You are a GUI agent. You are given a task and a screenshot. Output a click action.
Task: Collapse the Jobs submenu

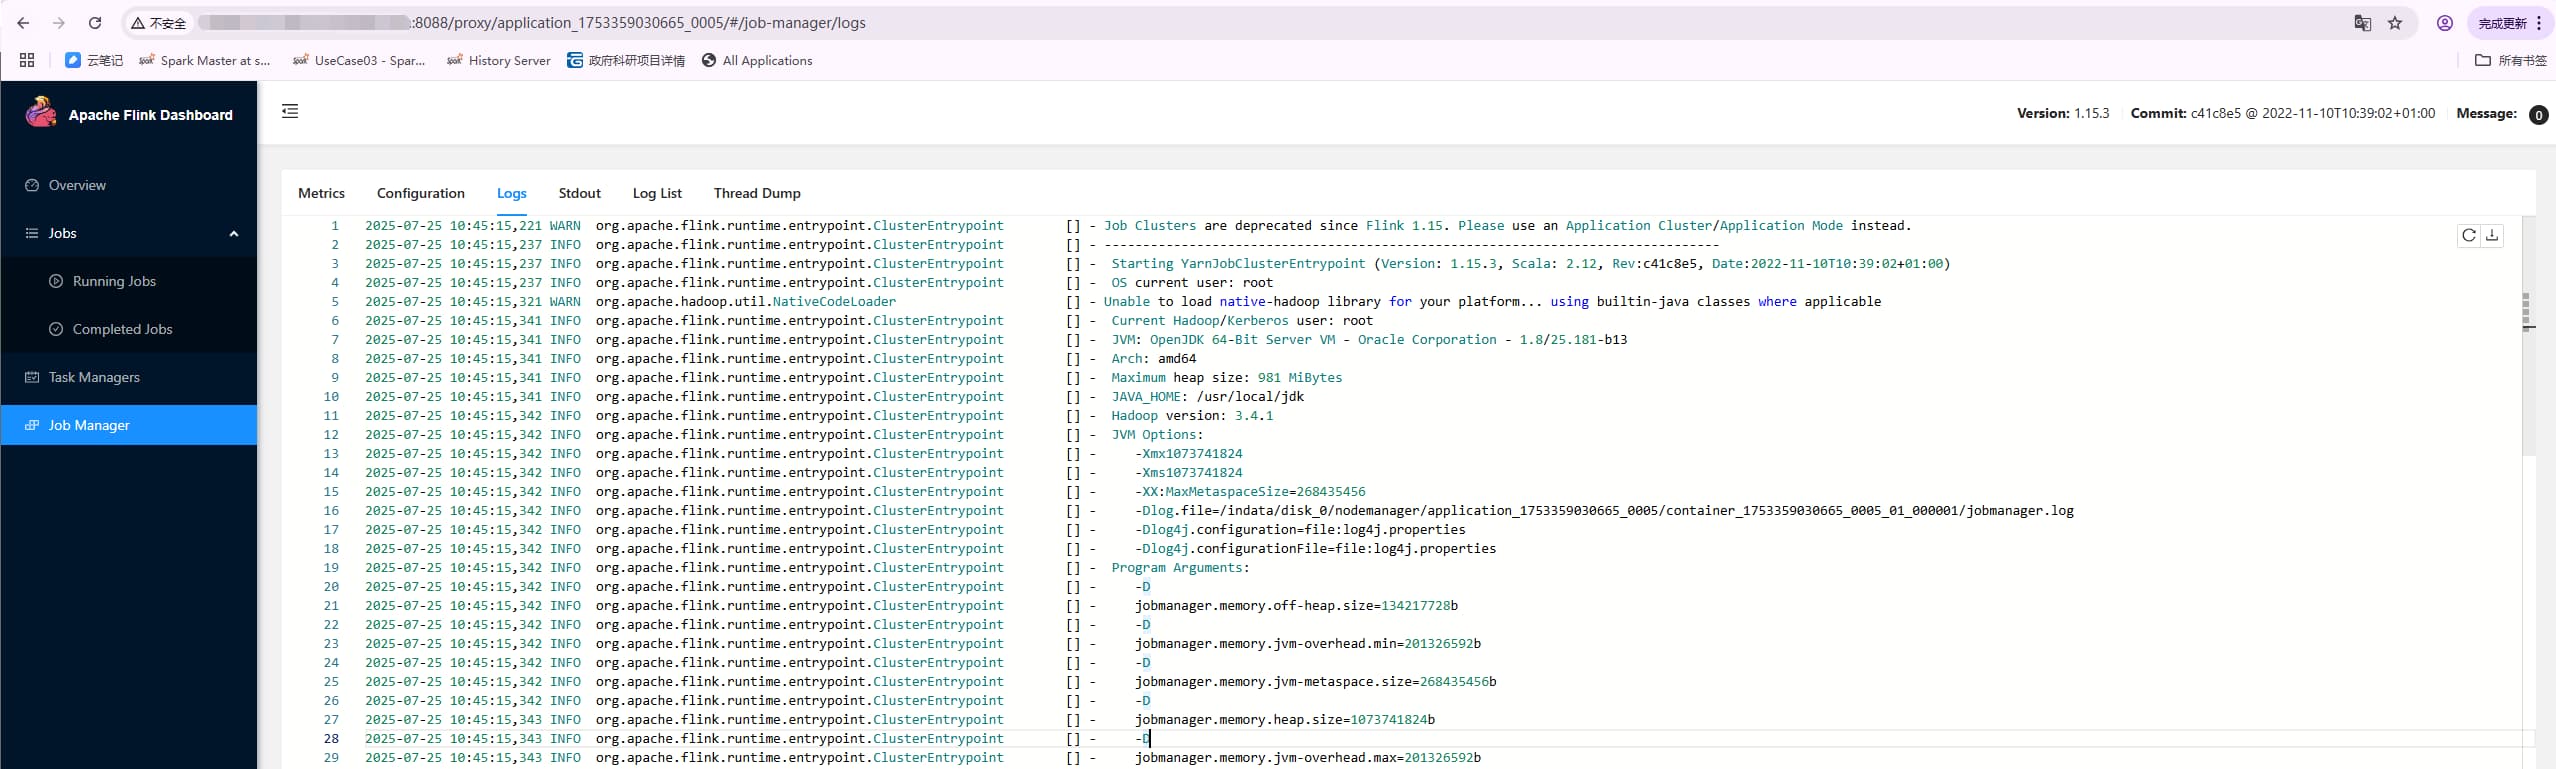tap(129, 233)
